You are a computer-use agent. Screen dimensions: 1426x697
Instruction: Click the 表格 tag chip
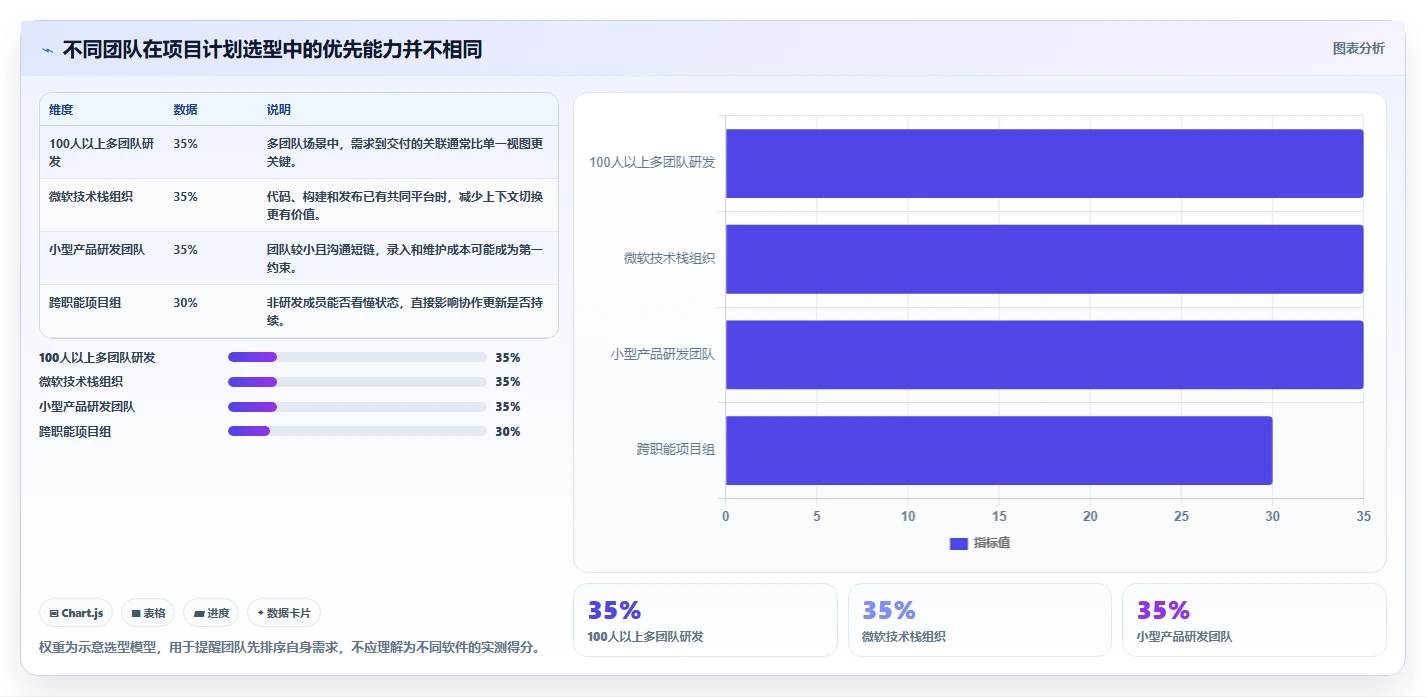[148, 613]
